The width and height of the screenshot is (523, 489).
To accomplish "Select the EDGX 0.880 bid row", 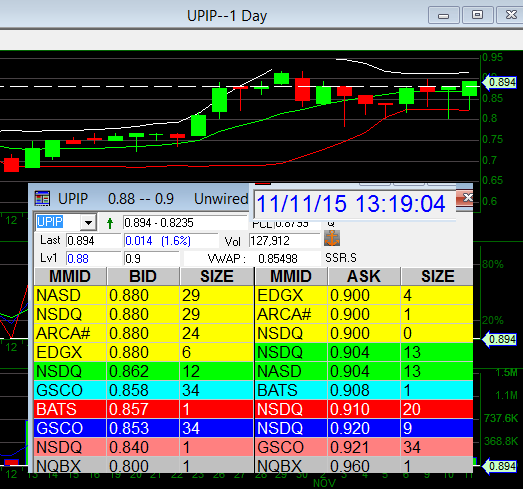I will 144,352.
